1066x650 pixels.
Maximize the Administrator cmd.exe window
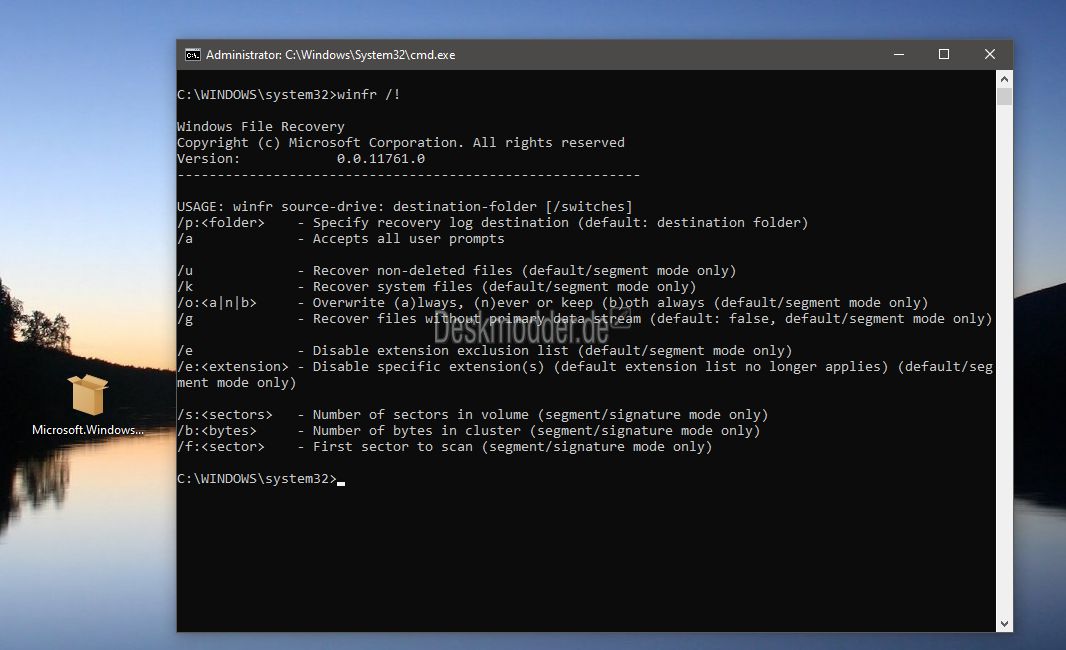pyautogui.click(x=944, y=54)
